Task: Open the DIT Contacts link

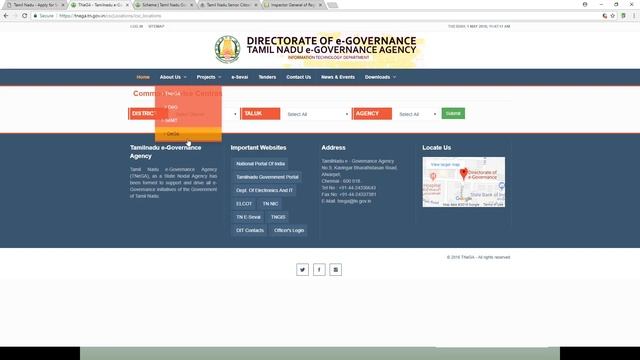Action: coord(250,230)
